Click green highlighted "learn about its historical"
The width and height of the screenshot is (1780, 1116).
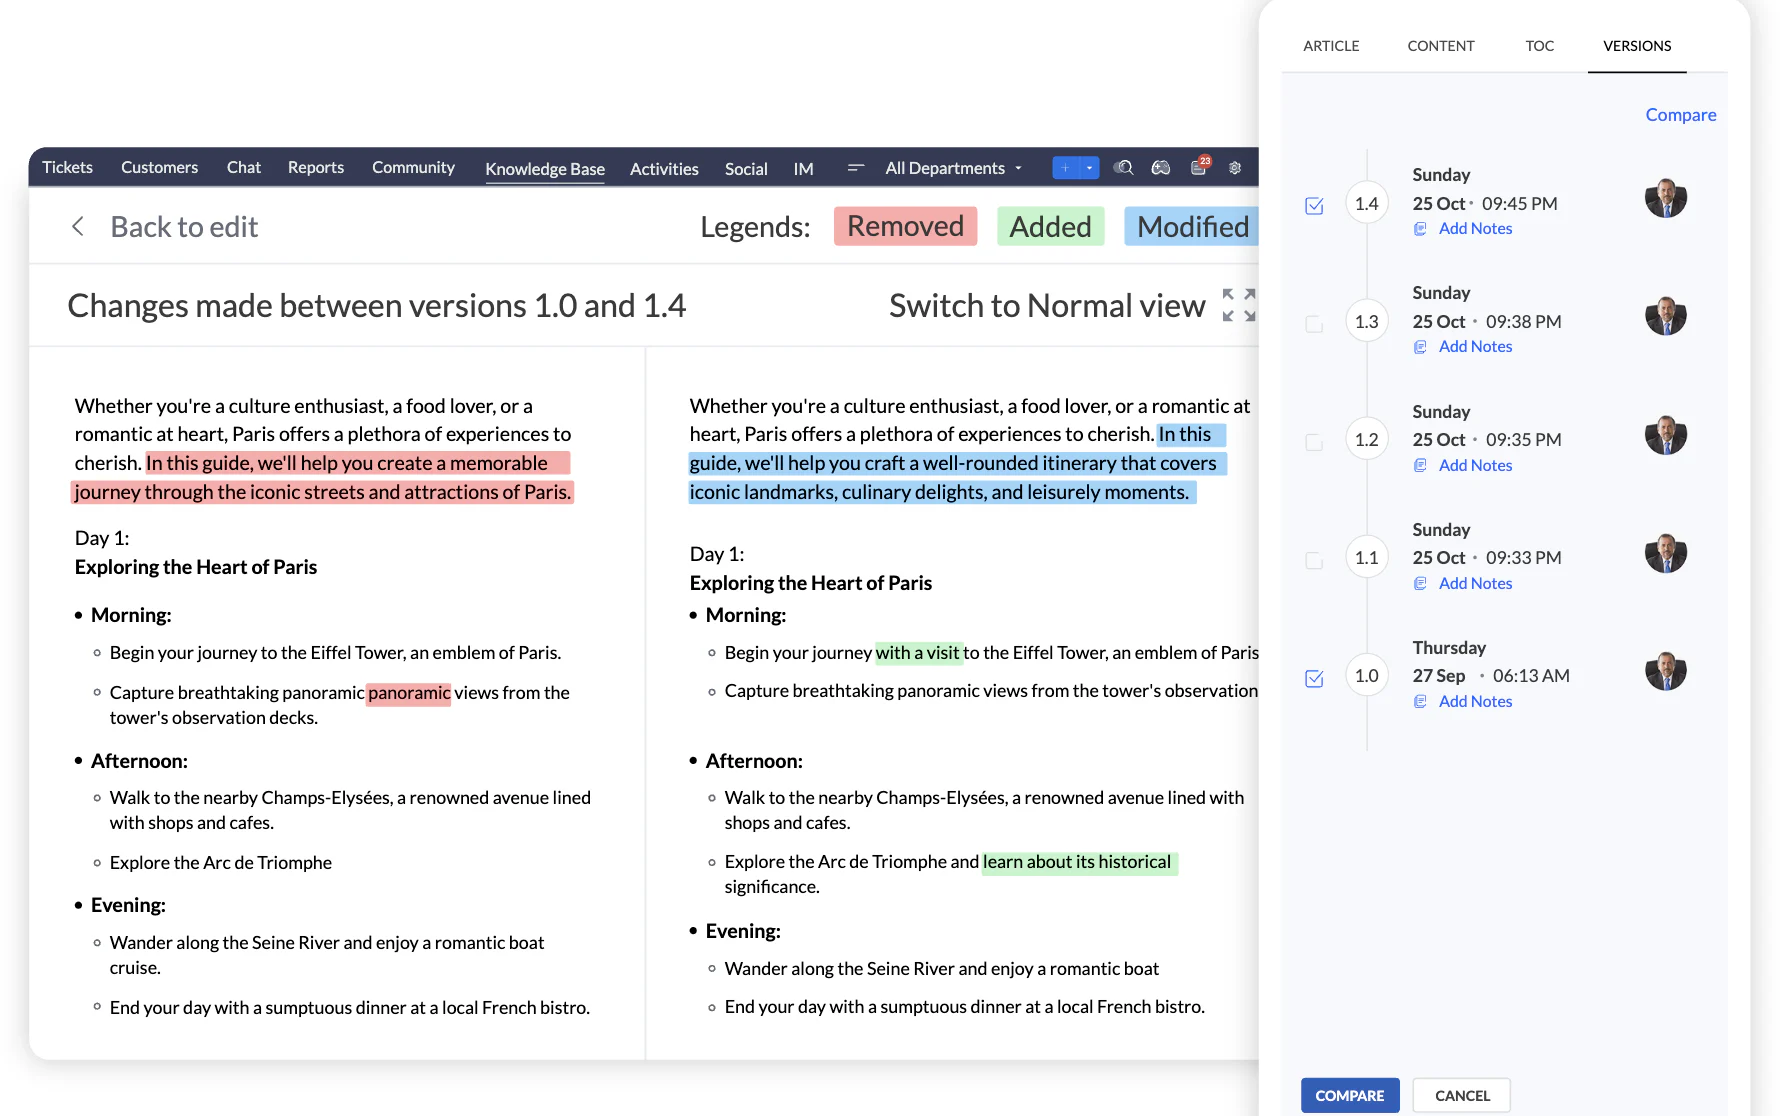click(x=1078, y=862)
